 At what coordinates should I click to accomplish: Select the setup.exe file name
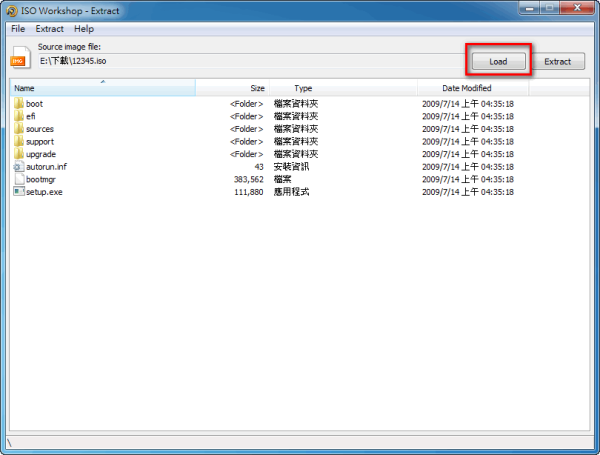click(x=44, y=192)
